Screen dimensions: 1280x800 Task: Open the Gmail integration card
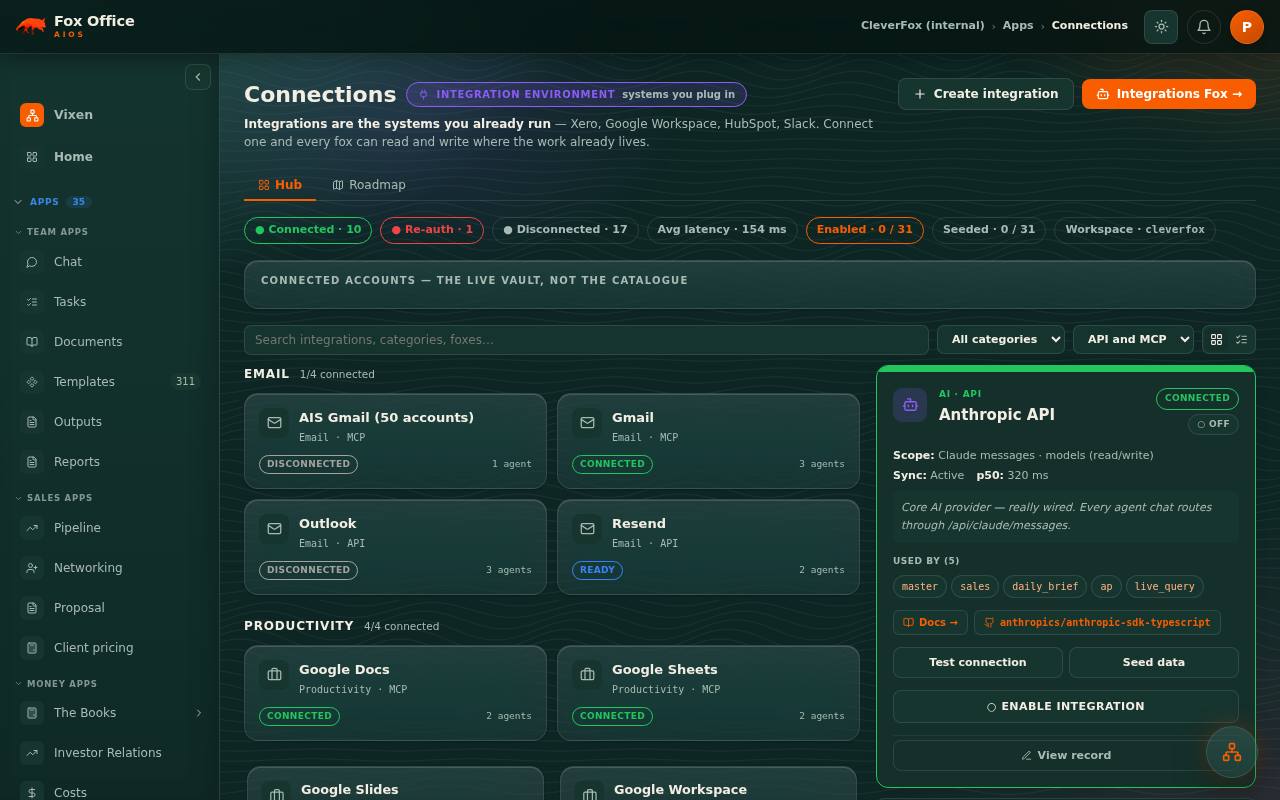pyautogui.click(x=708, y=441)
